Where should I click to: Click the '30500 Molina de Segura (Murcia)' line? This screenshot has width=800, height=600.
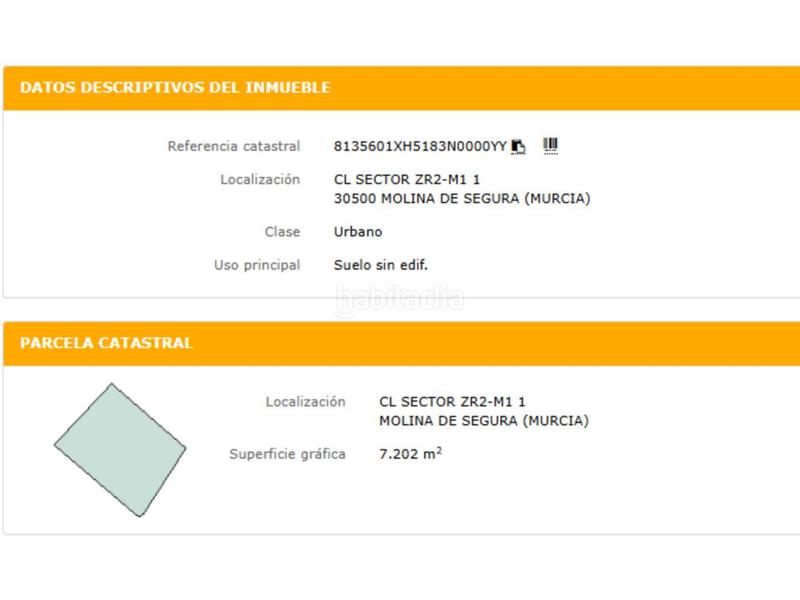click(462, 198)
